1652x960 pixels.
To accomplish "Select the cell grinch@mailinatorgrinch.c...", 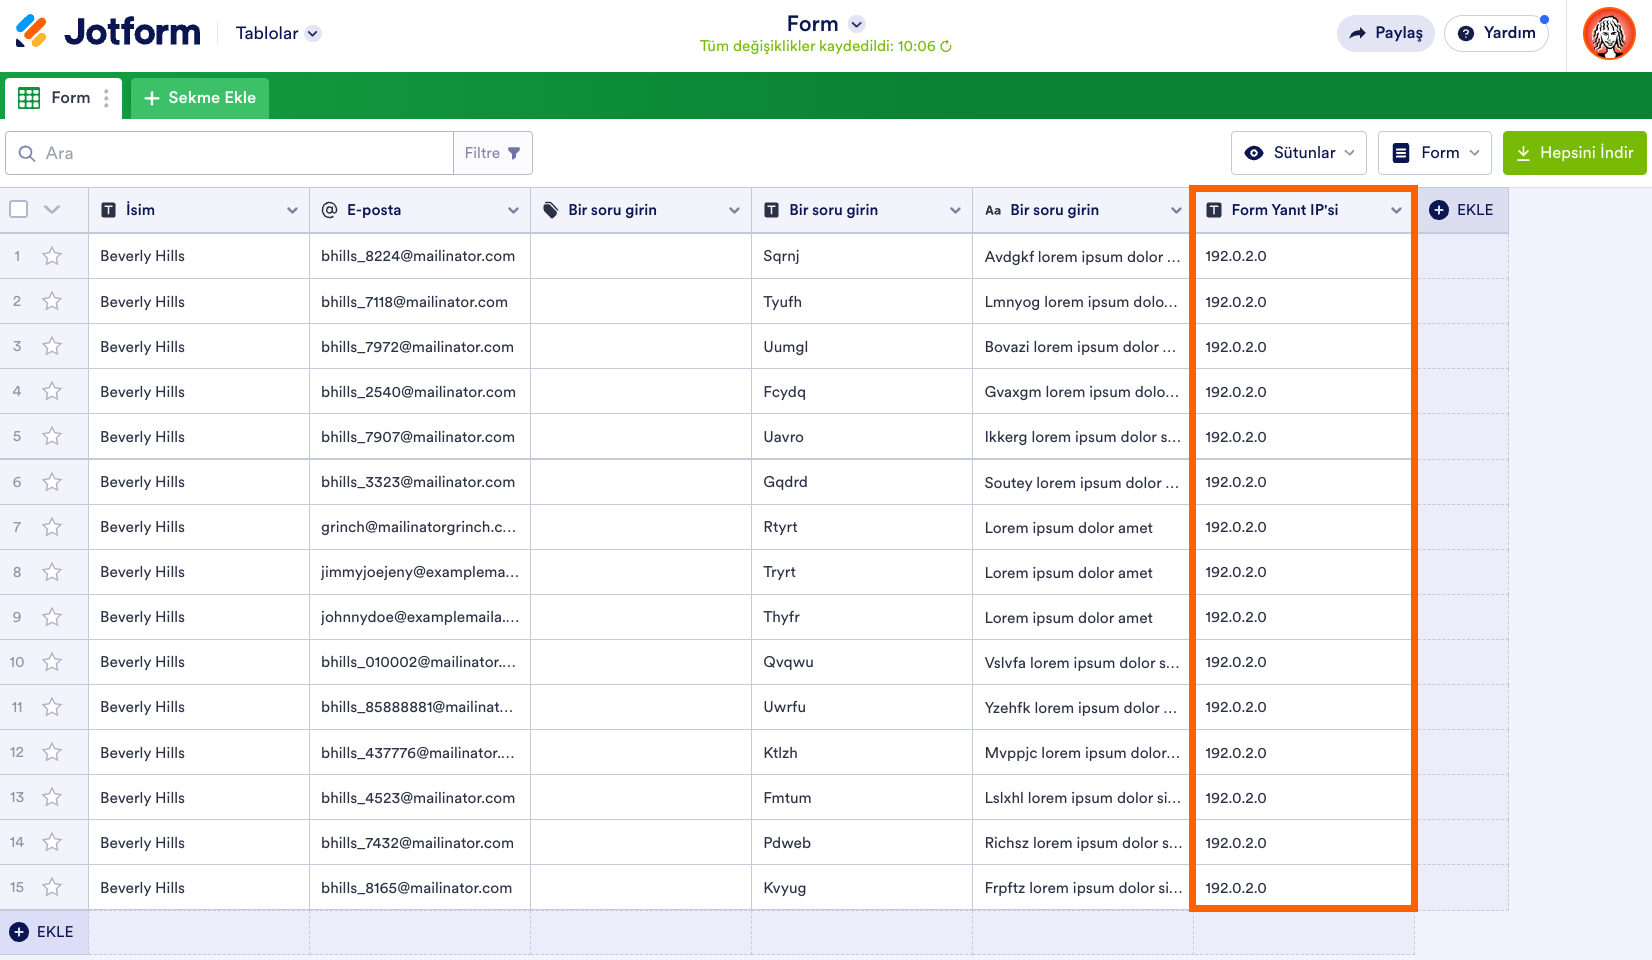I will pyautogui.click(x=420, y=527).
